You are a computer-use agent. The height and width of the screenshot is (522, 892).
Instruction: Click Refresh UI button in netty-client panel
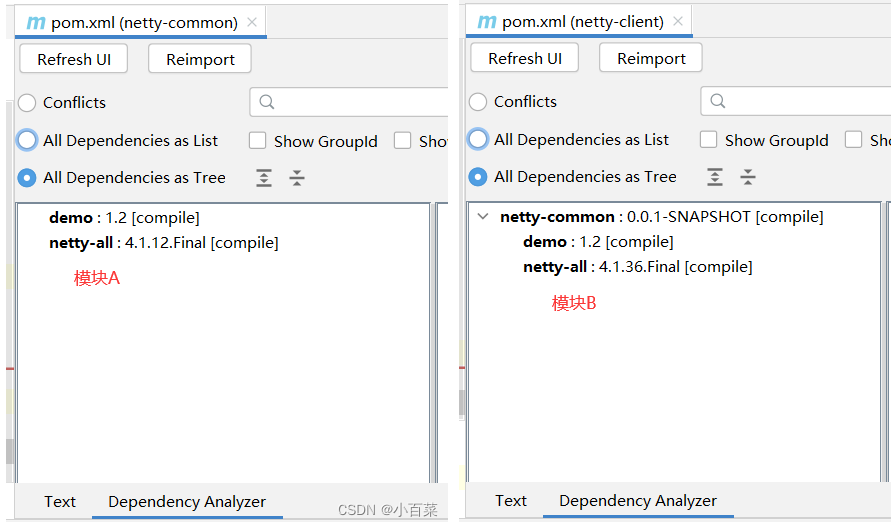pos(525,58)
